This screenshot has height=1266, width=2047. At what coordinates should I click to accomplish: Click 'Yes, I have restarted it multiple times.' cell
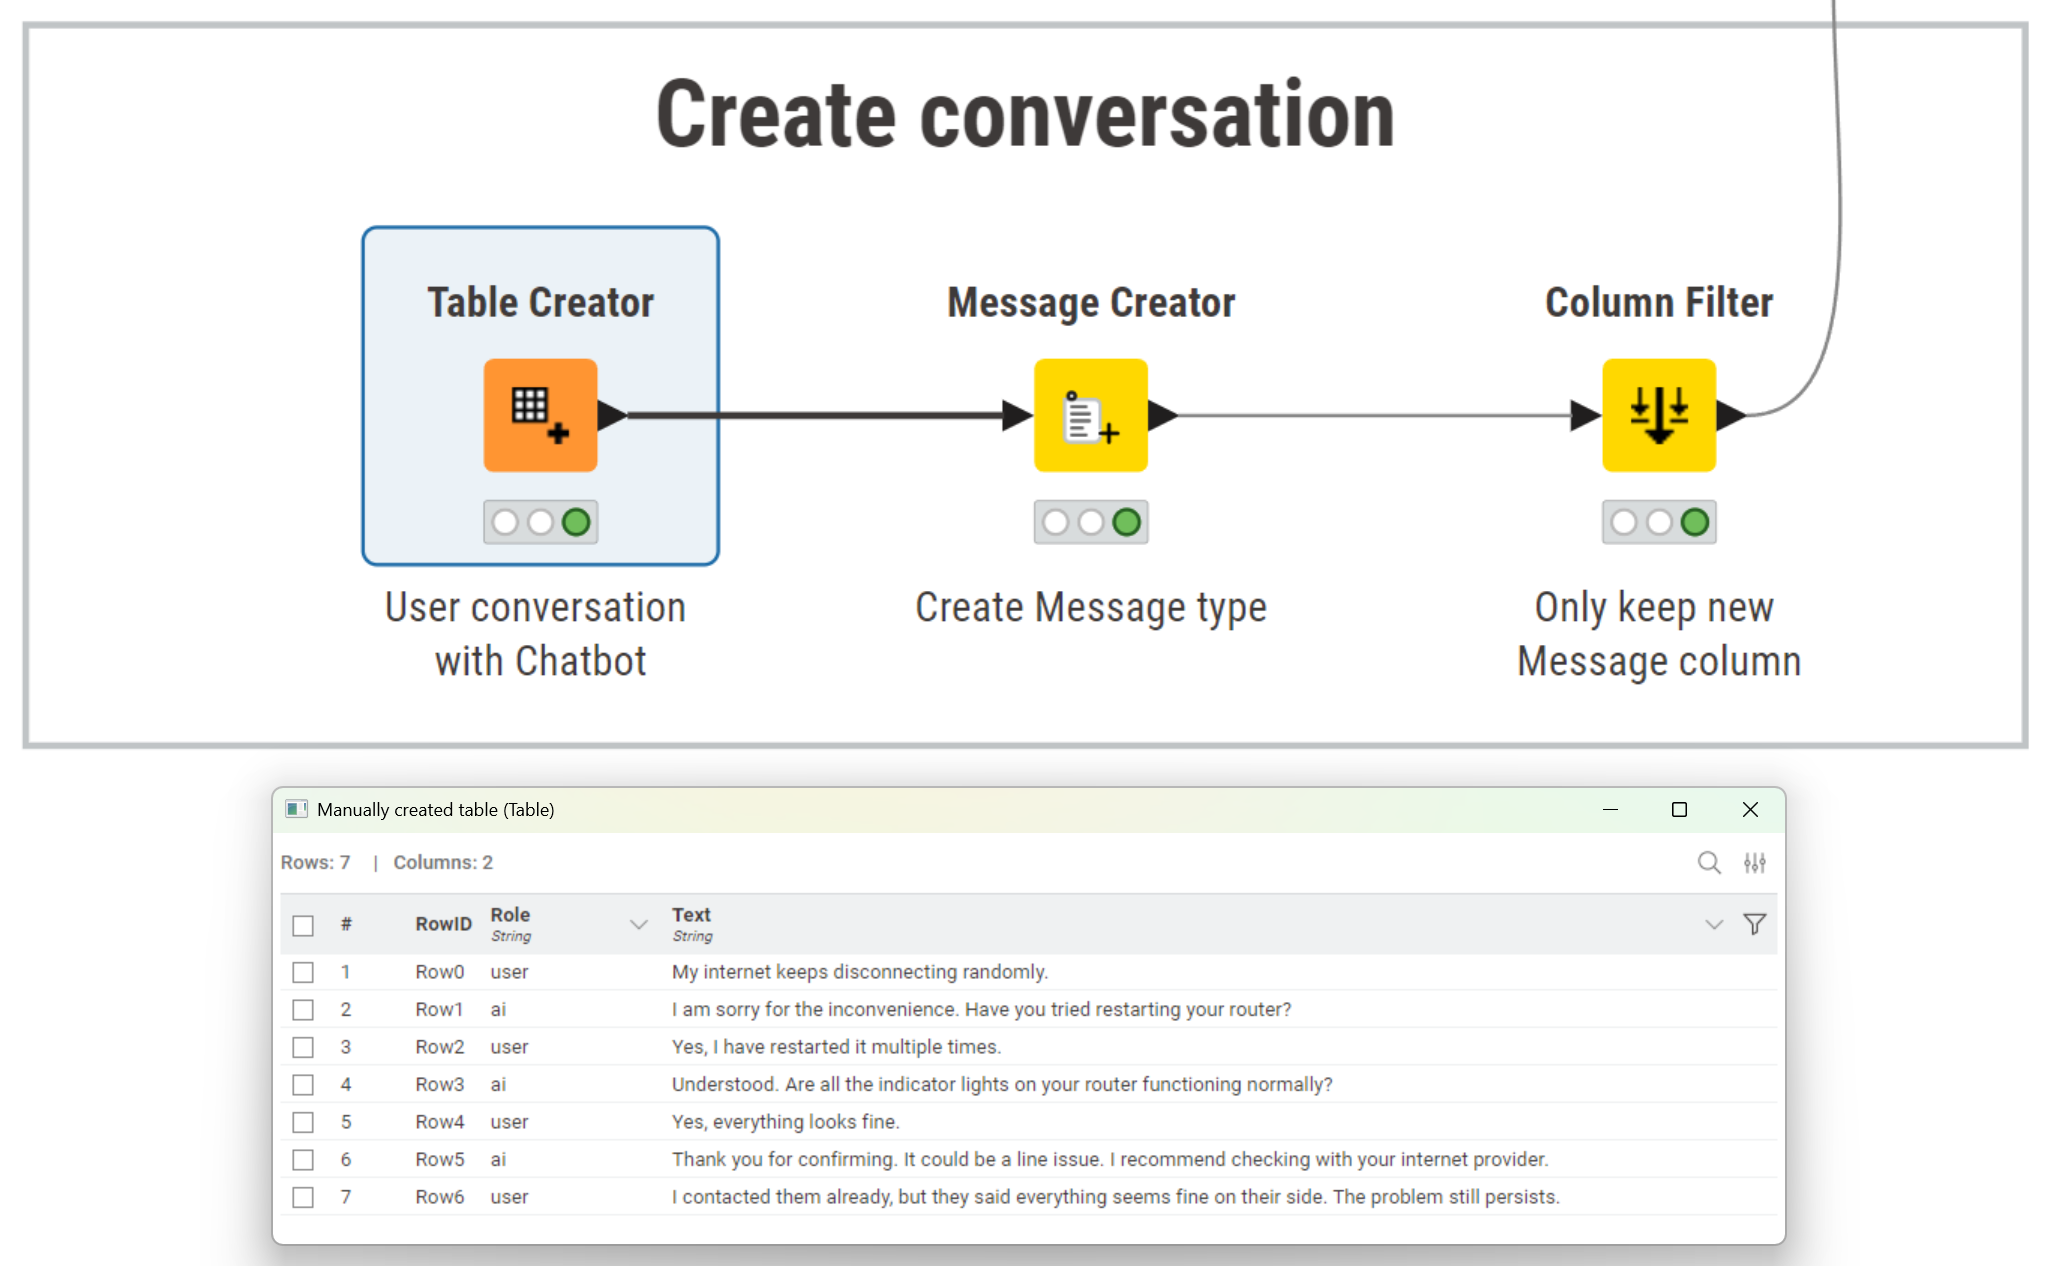click(x=836, y=1047)
